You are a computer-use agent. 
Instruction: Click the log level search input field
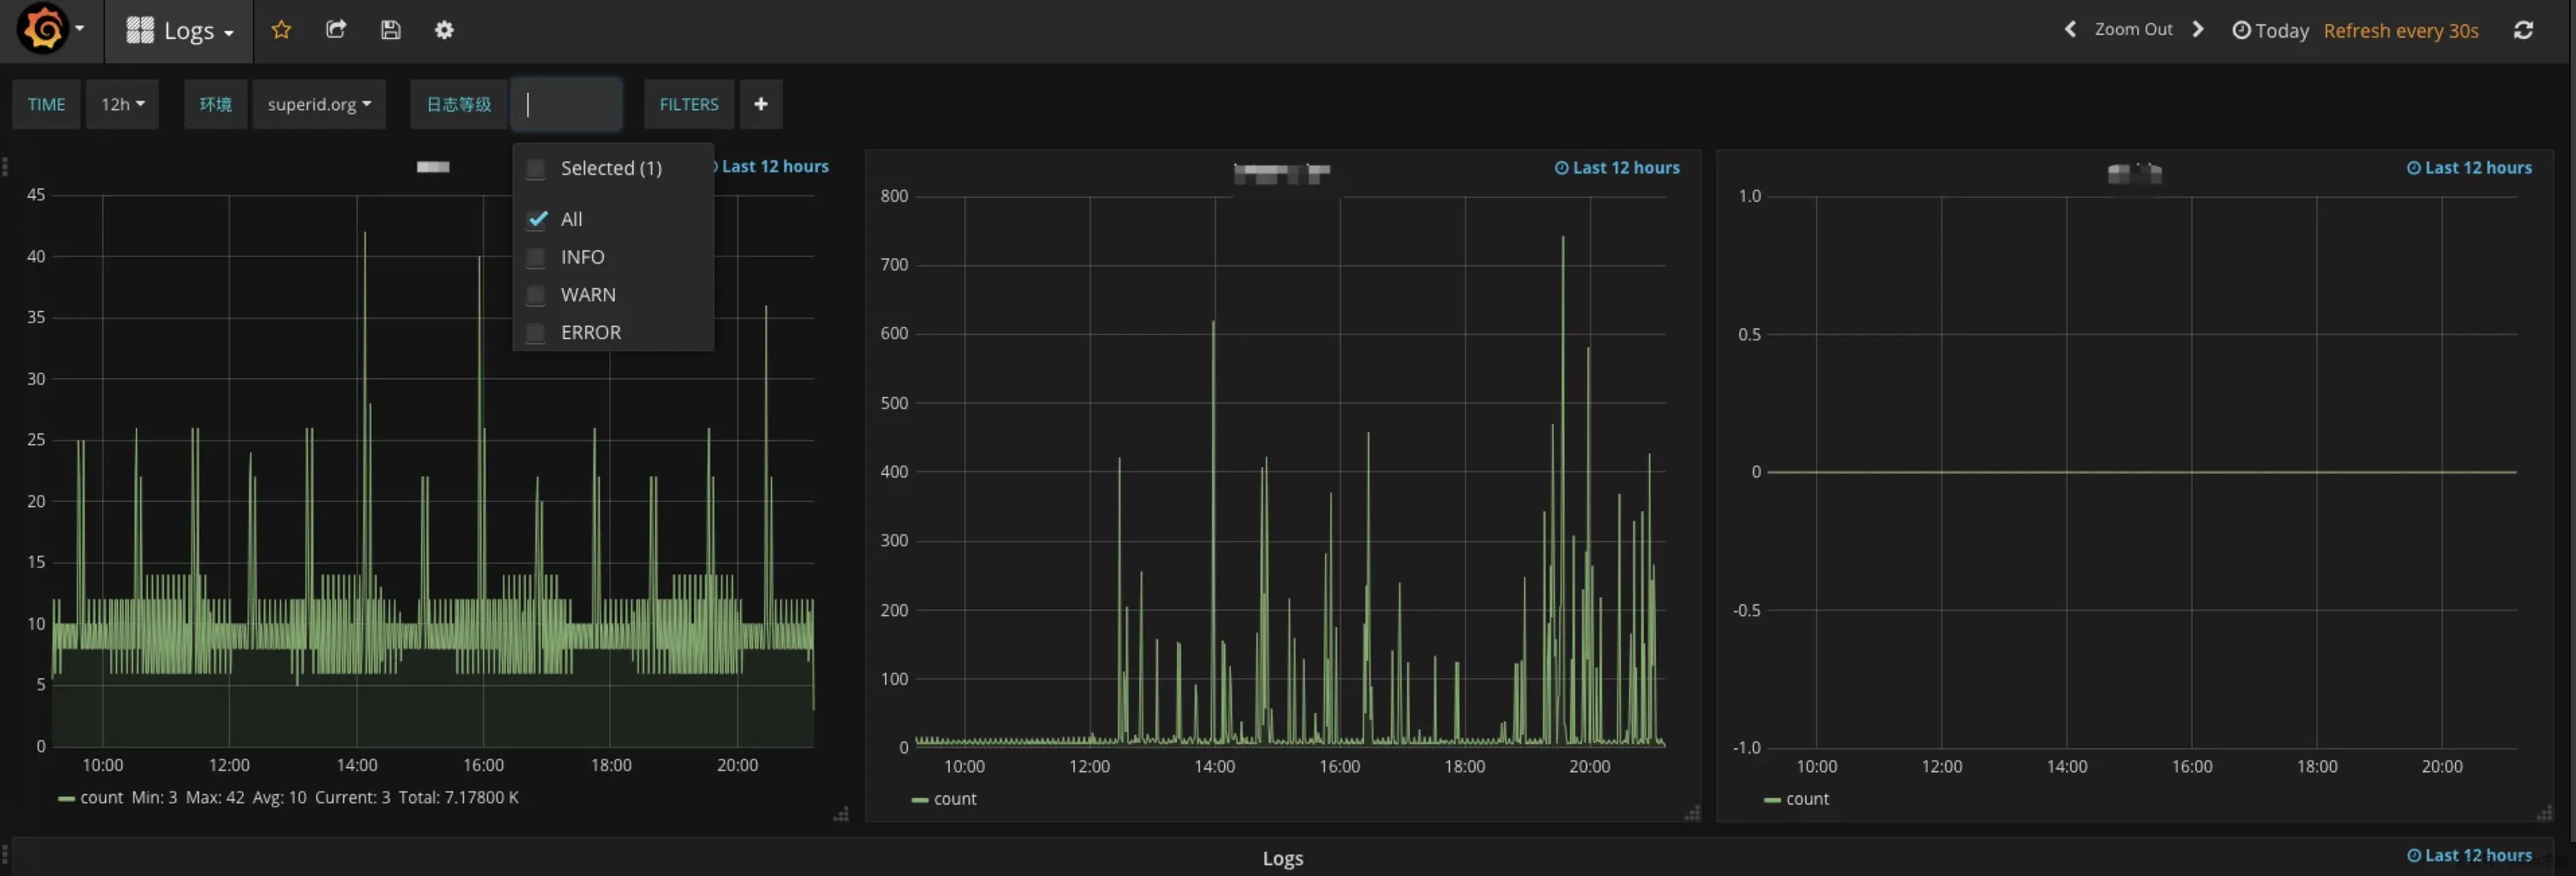click(567, 104)
